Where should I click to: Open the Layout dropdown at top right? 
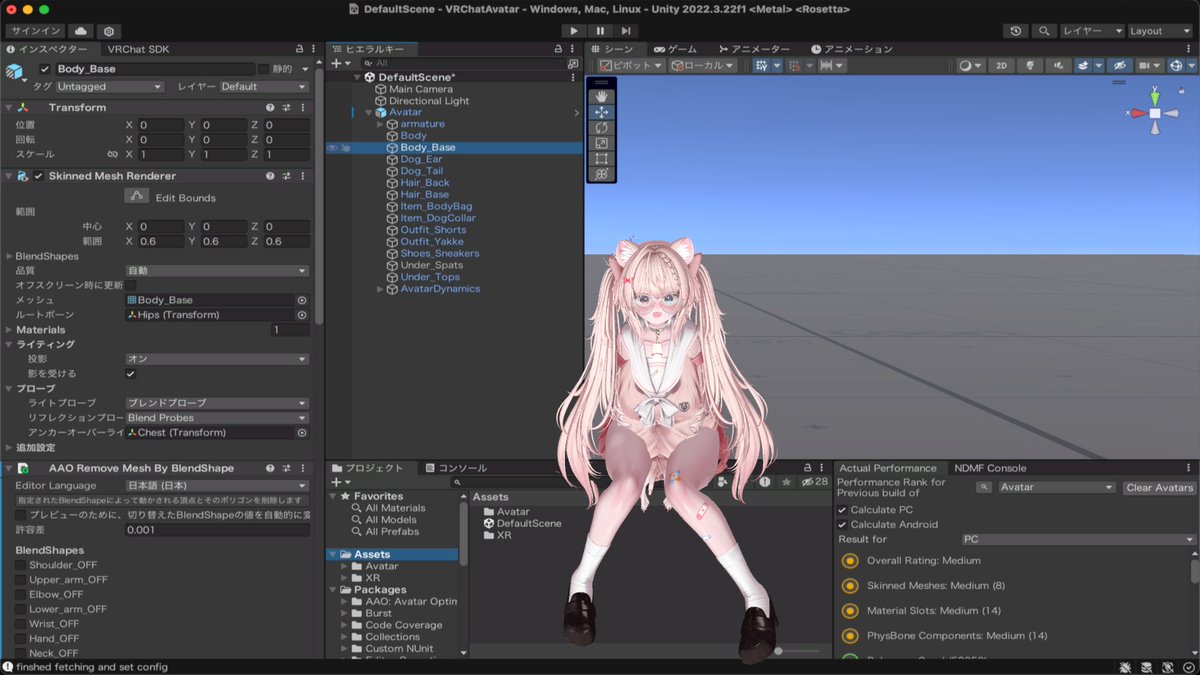1159,31
